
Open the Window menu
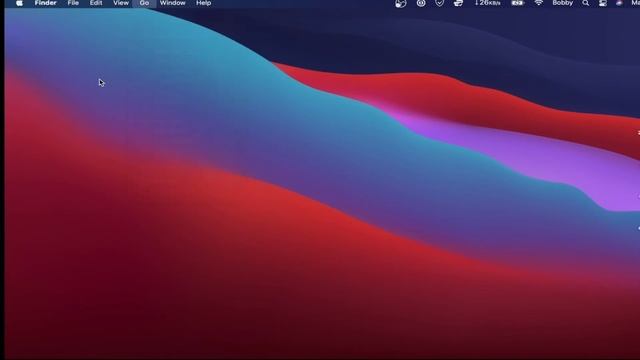click(x=172, y=3)
